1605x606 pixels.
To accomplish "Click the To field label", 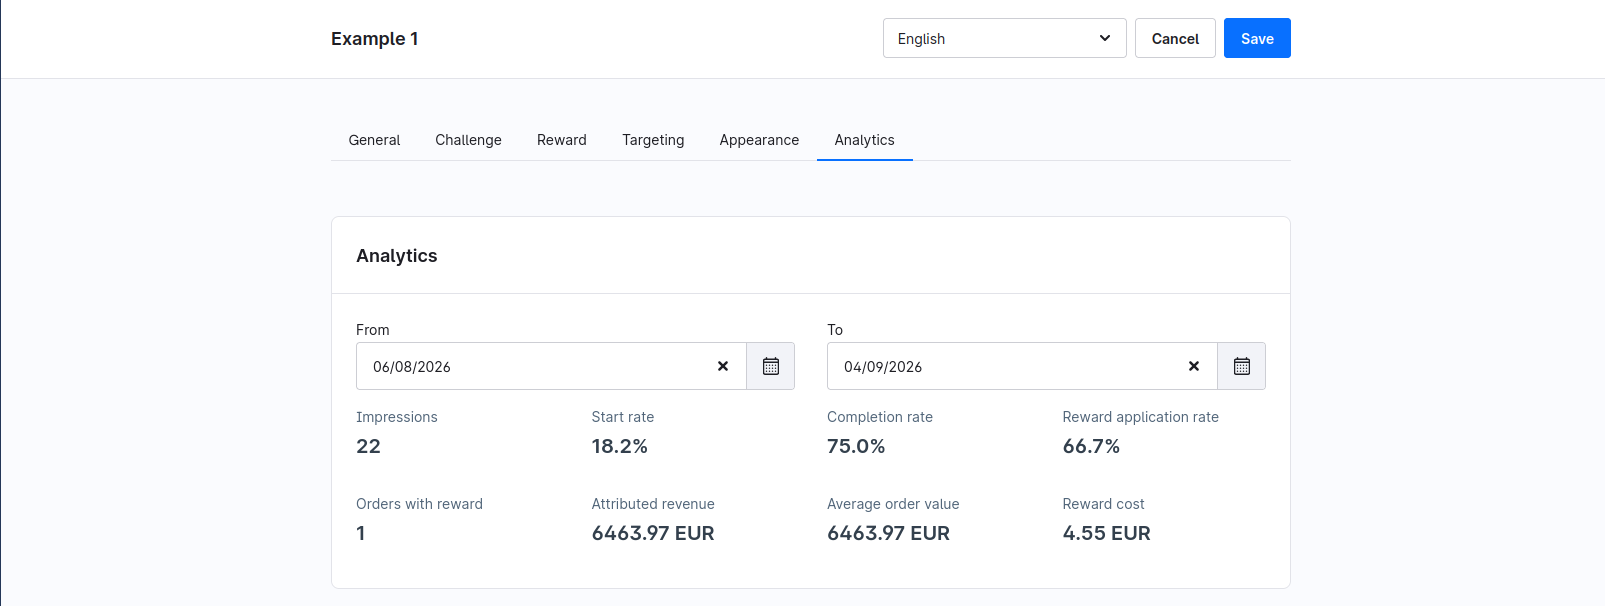I will pyautogui.click(x=835, y=330).
